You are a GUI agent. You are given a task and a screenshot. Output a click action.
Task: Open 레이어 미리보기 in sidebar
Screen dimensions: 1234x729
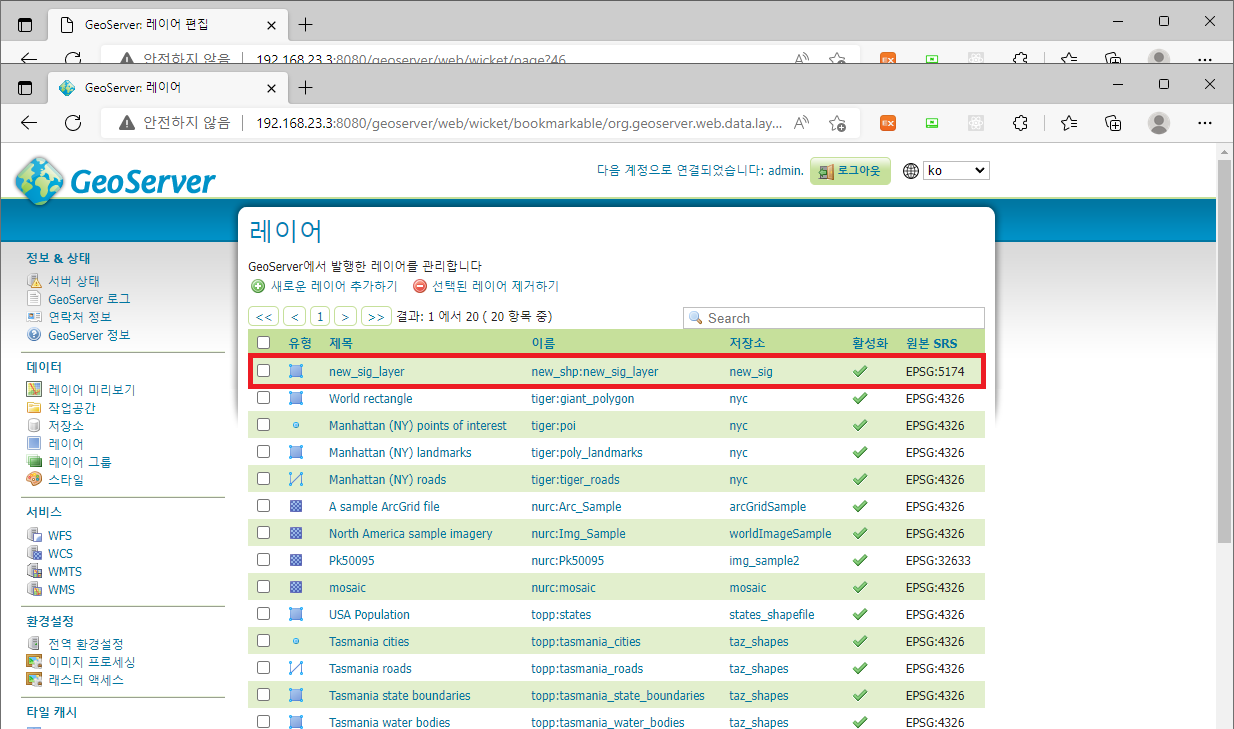pos(91,390)
